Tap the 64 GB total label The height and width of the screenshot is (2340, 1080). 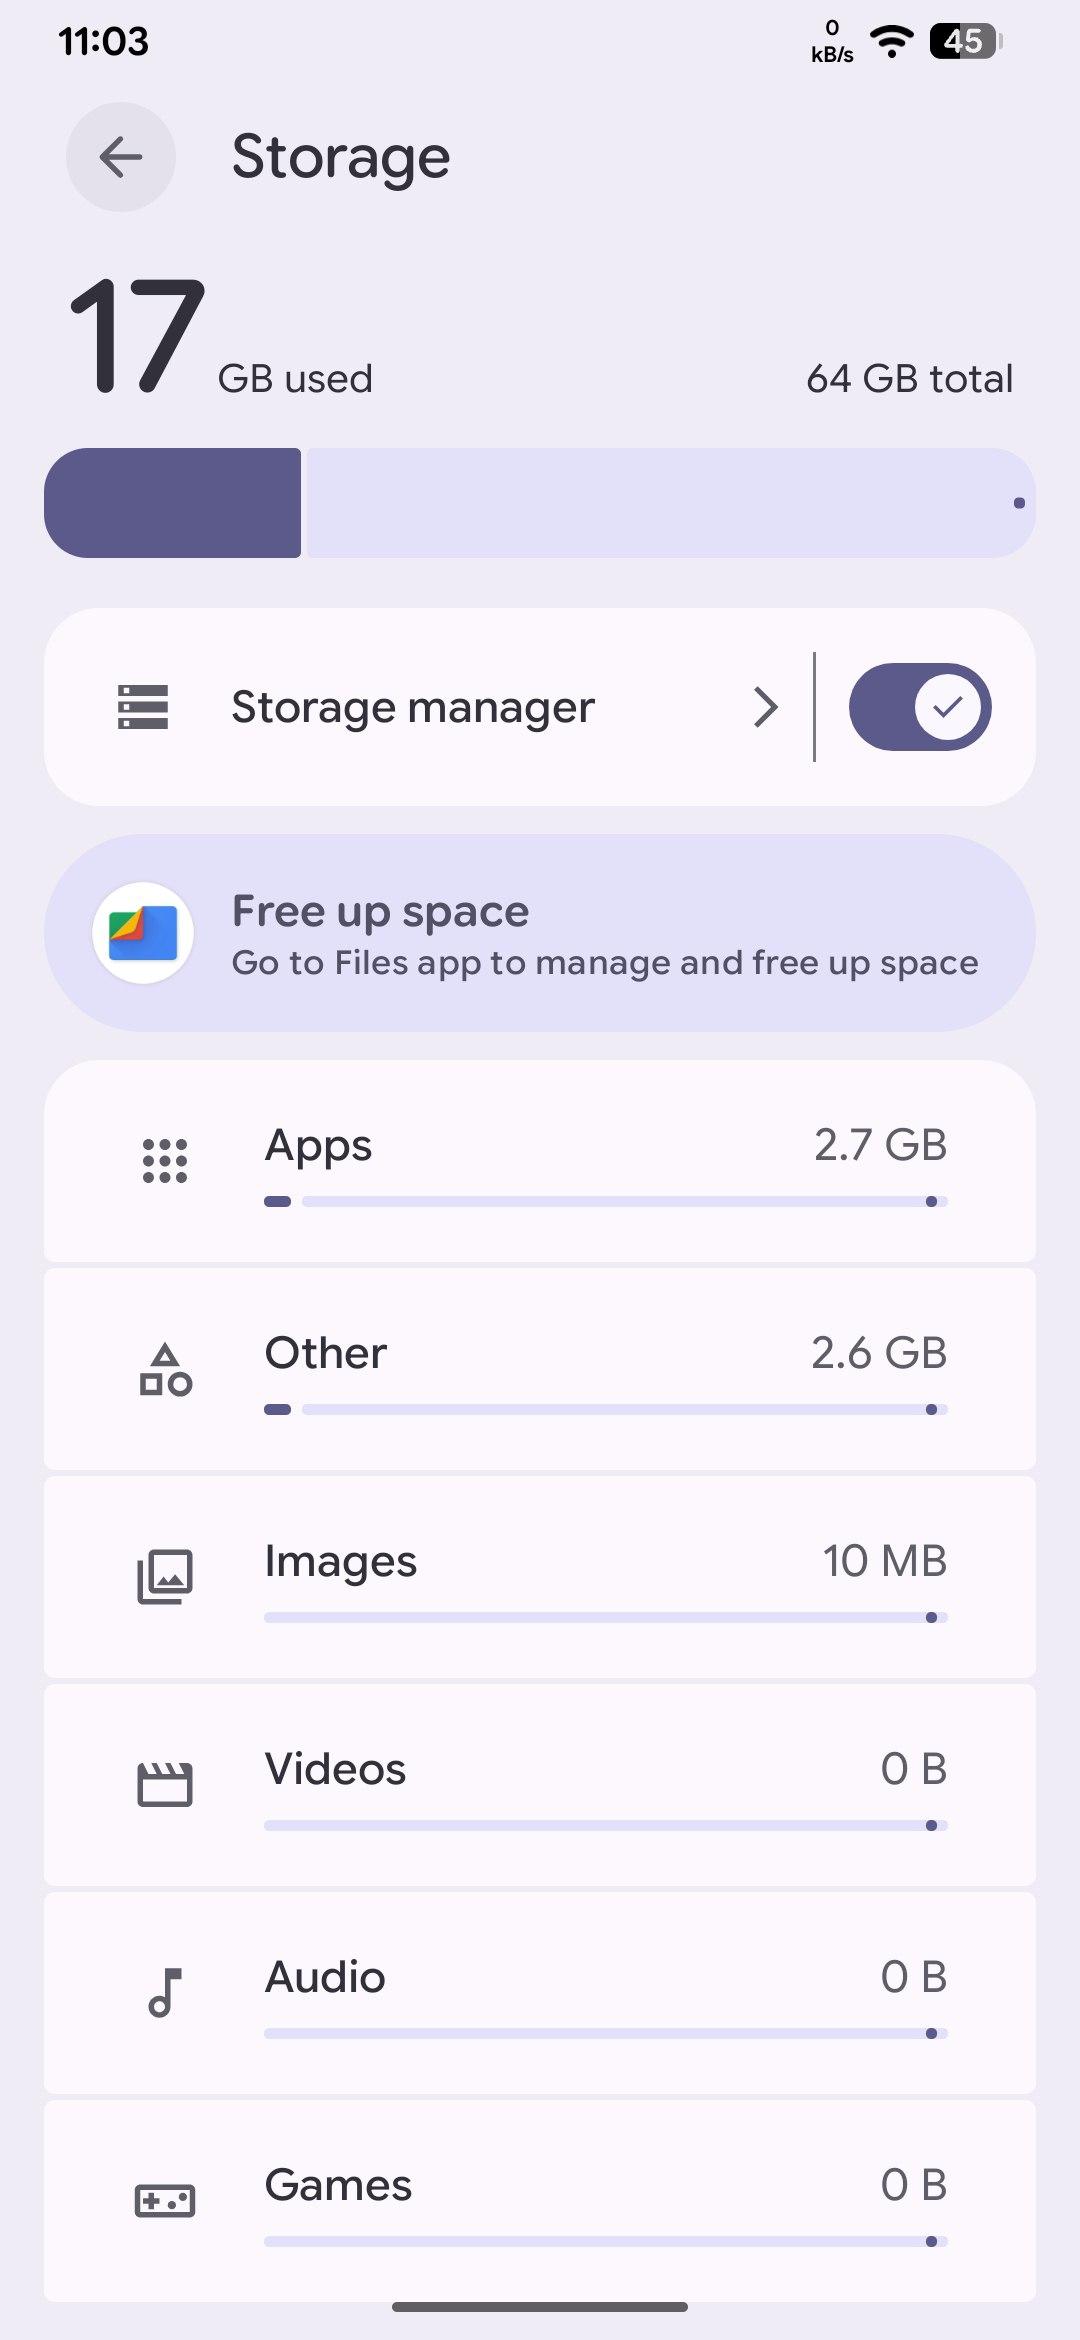(x=909, y=379)
